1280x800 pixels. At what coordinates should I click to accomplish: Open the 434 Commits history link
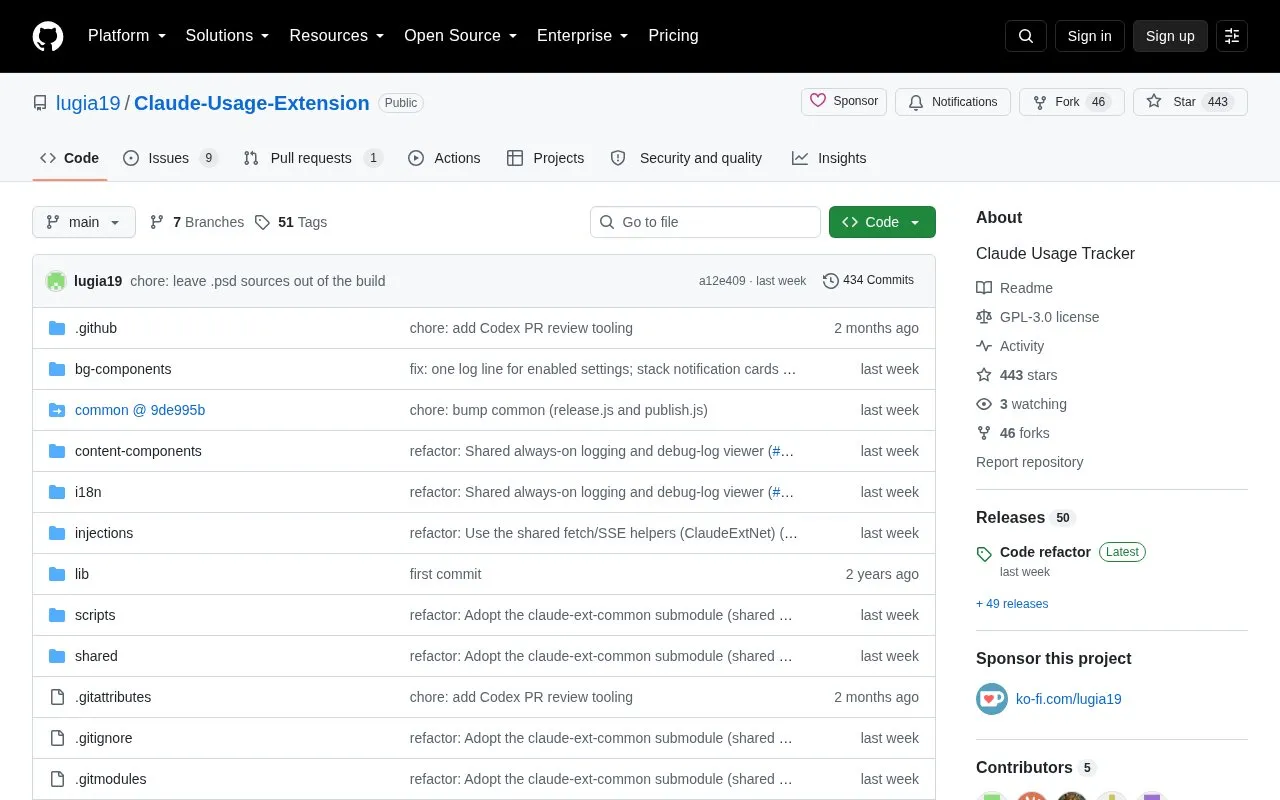click(868, 281)
